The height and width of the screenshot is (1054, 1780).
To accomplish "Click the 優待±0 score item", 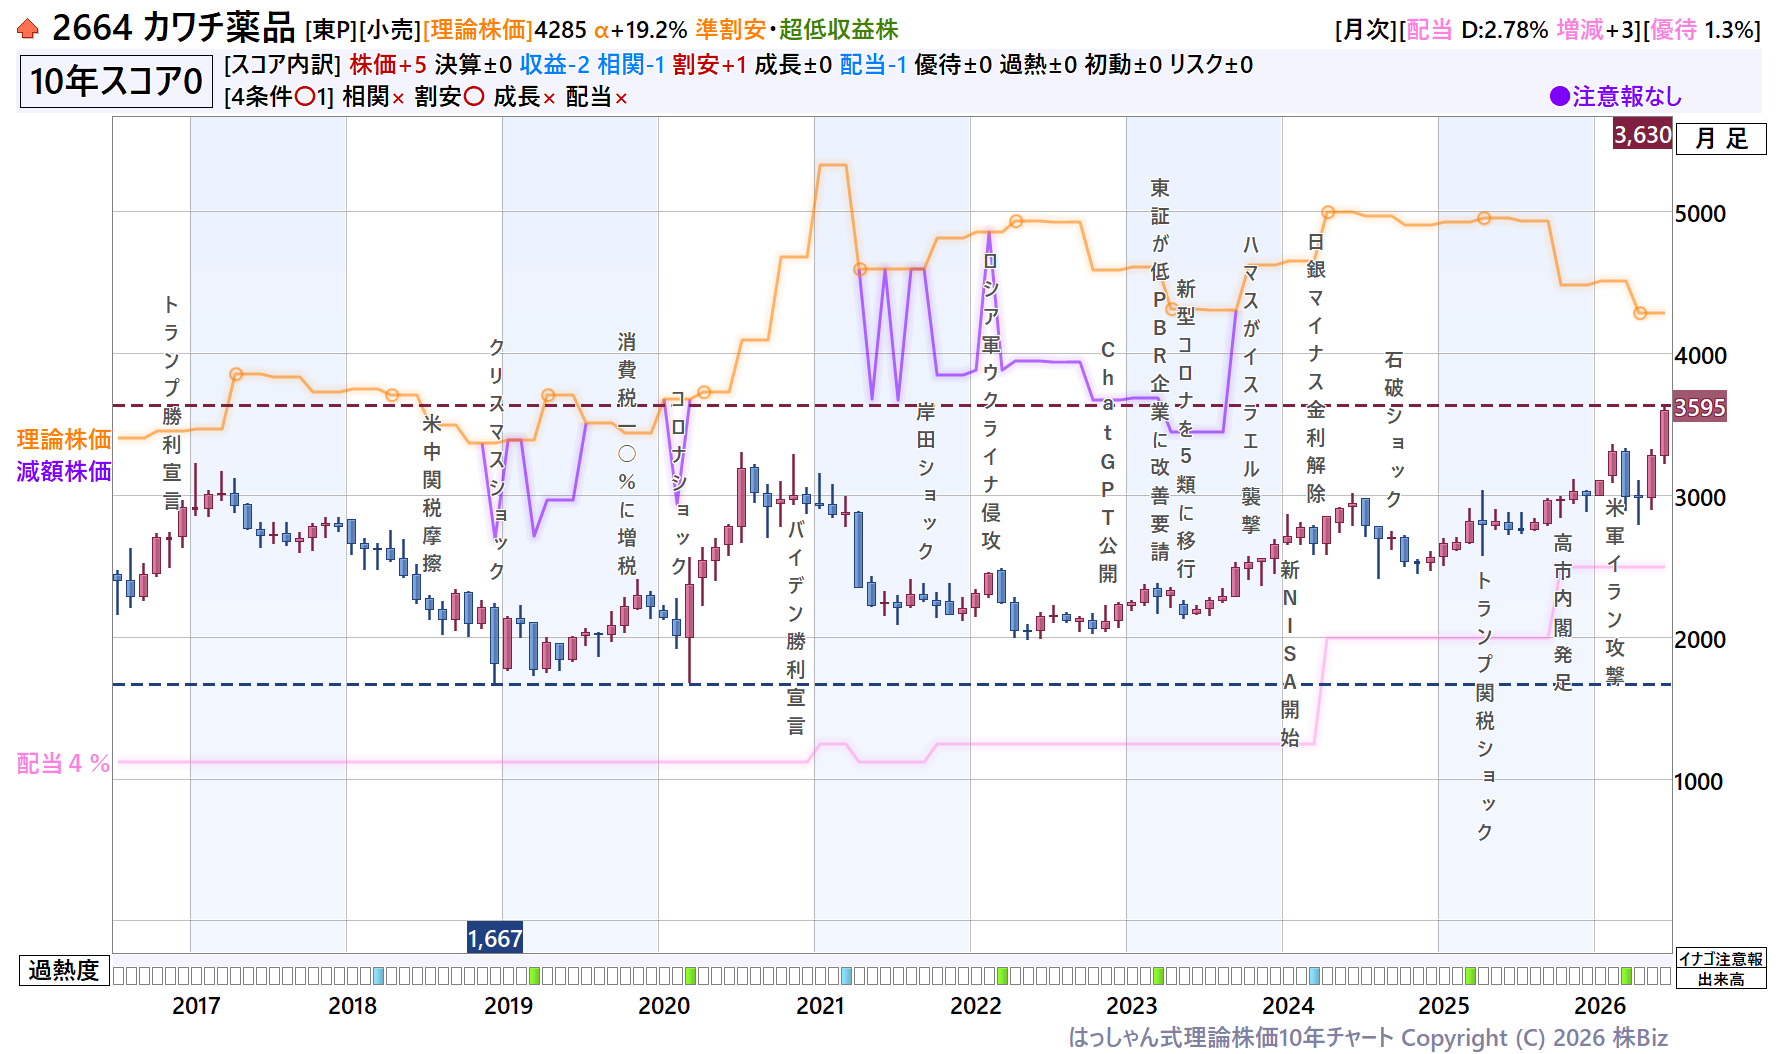I will coord(953,65).
